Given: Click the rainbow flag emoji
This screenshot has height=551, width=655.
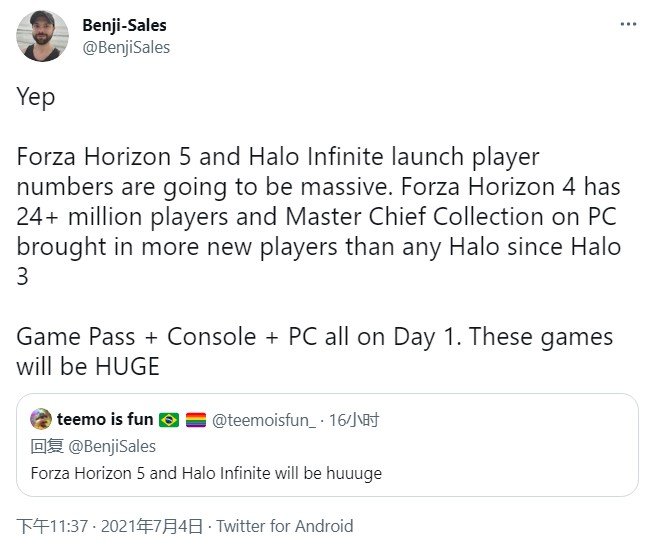Looking at the screenshot, I should click(196, 420).
